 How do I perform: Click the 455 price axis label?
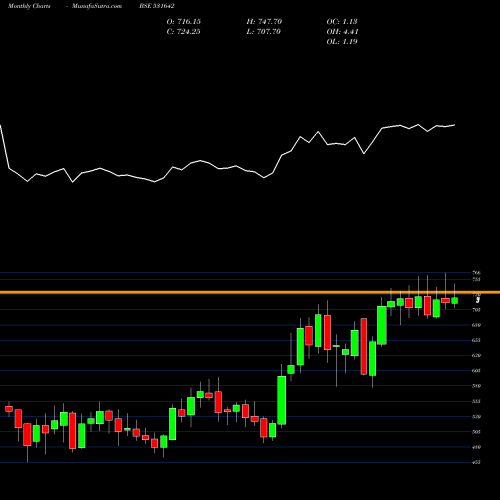(477, 462)
